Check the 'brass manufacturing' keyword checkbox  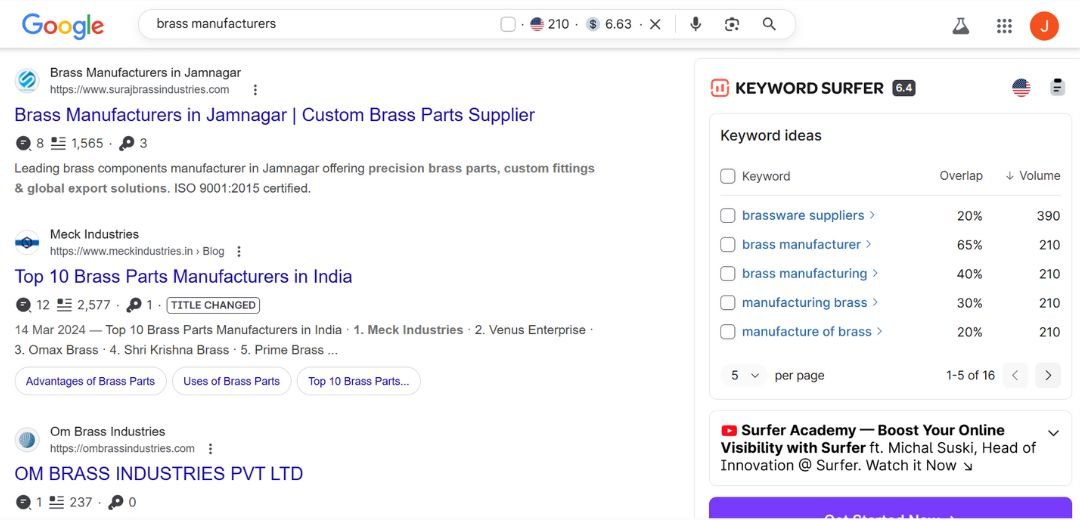pos(727,273)
